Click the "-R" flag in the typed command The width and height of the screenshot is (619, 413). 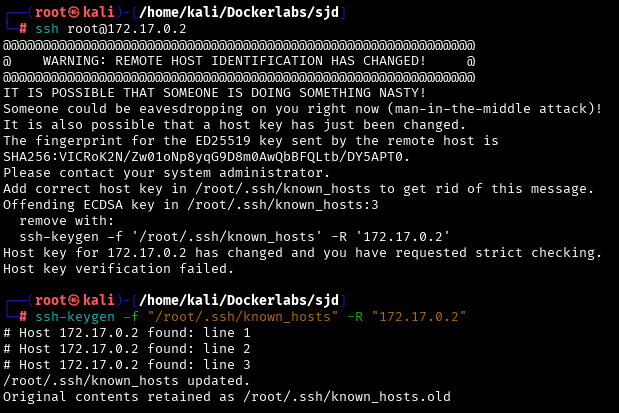354,317
